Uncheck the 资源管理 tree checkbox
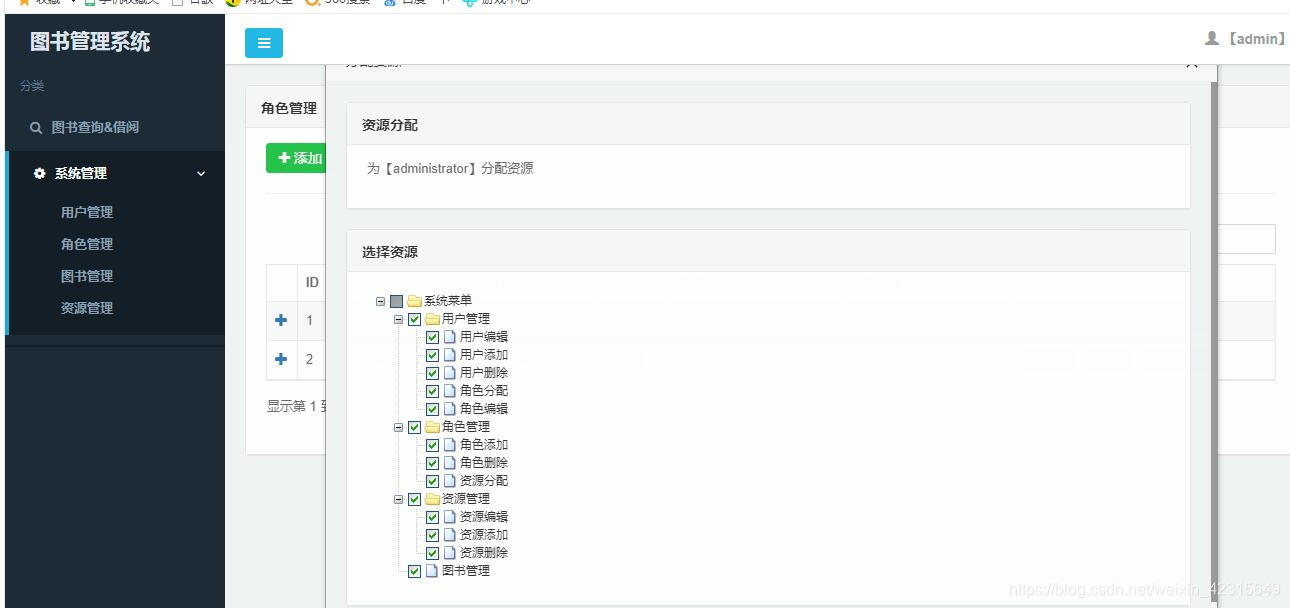Screen dimensions: 1290x608 (x=415, y=499)
